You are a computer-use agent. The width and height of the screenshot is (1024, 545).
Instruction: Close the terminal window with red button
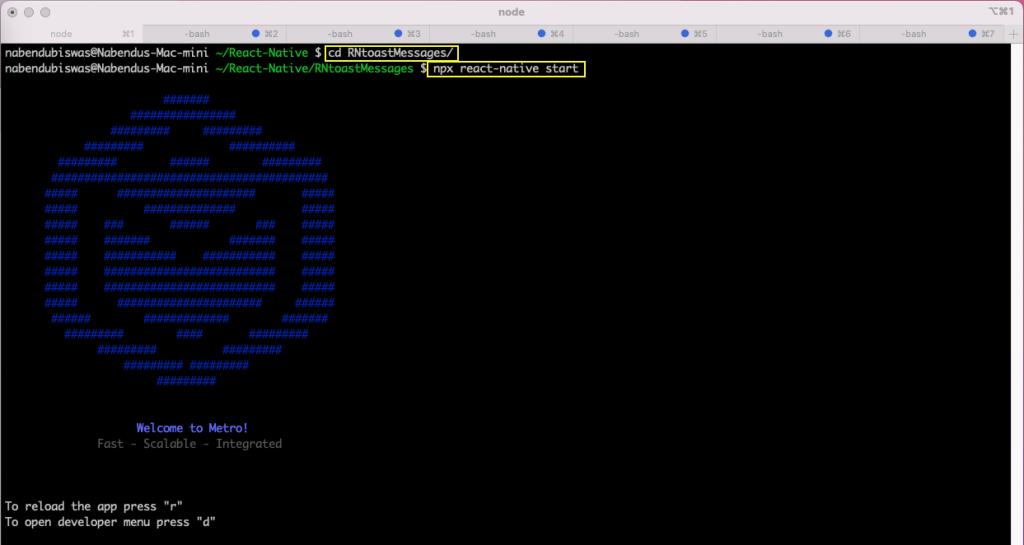(x=13, y=12)
